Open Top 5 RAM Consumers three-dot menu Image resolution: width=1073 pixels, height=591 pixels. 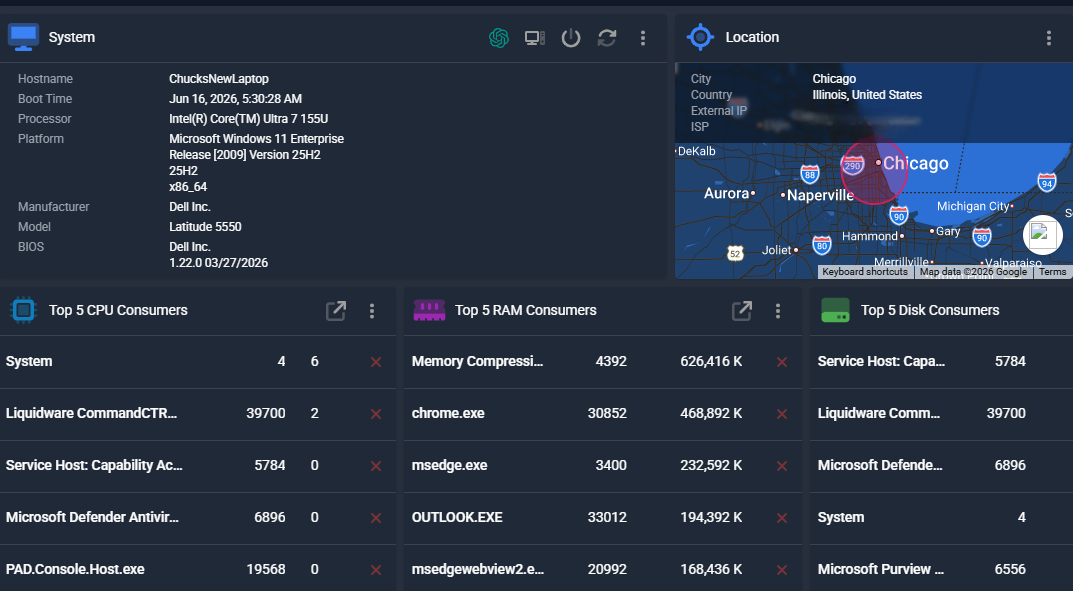click(777, 311)
